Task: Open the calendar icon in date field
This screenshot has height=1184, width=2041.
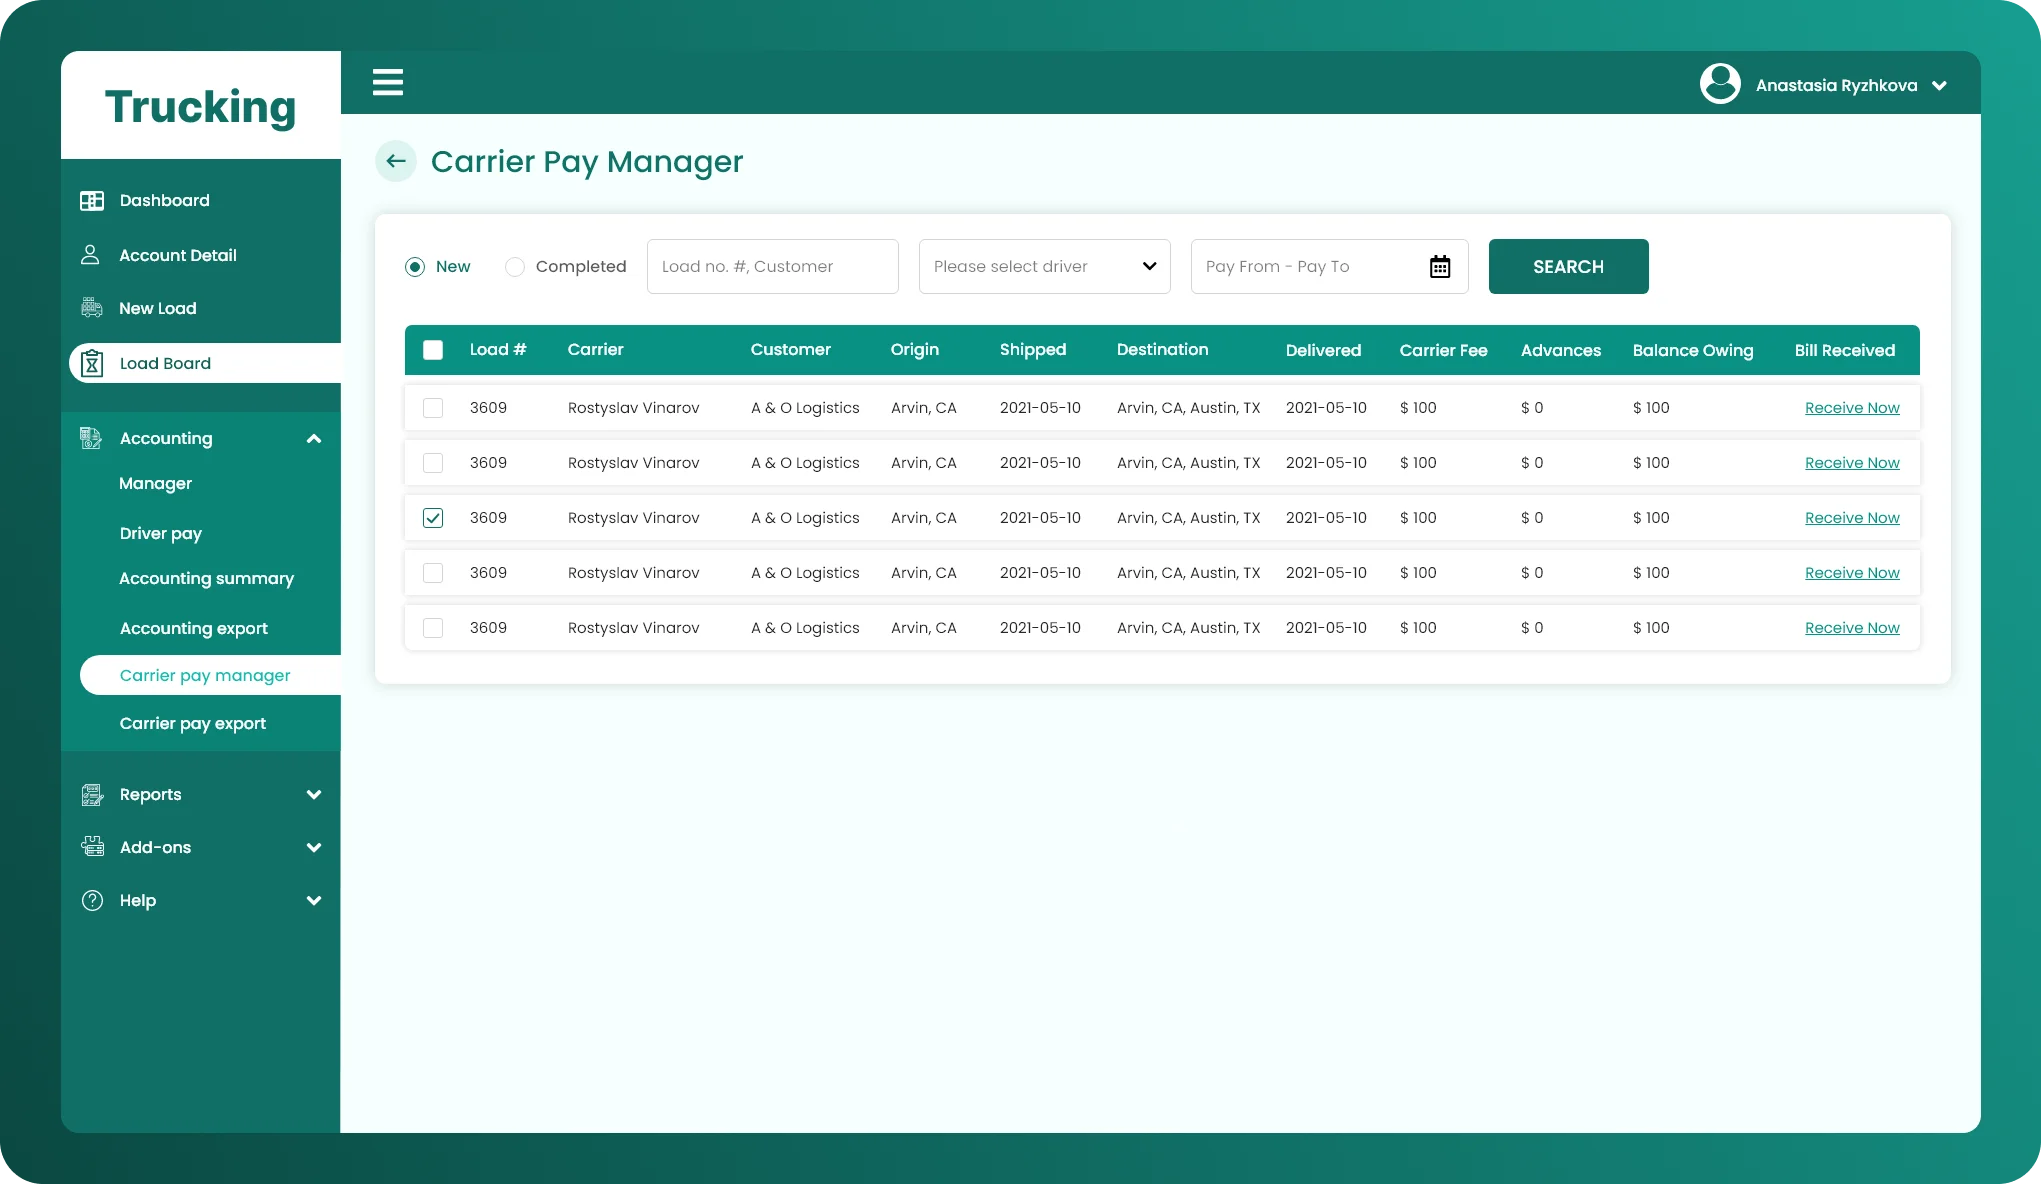Action: 1440,266
